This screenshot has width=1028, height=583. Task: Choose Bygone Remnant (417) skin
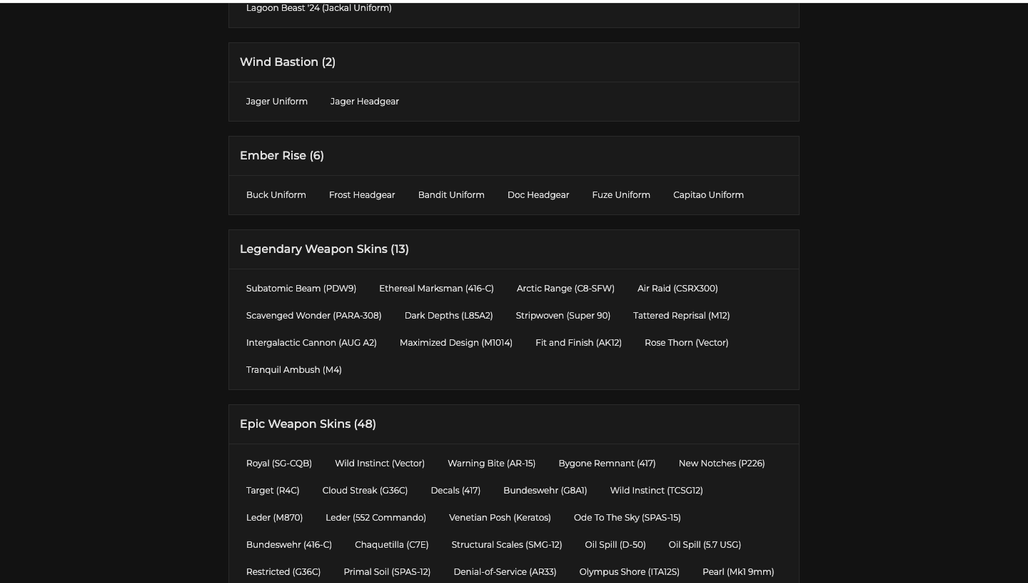pyautogui.click(x=607, y=464)
